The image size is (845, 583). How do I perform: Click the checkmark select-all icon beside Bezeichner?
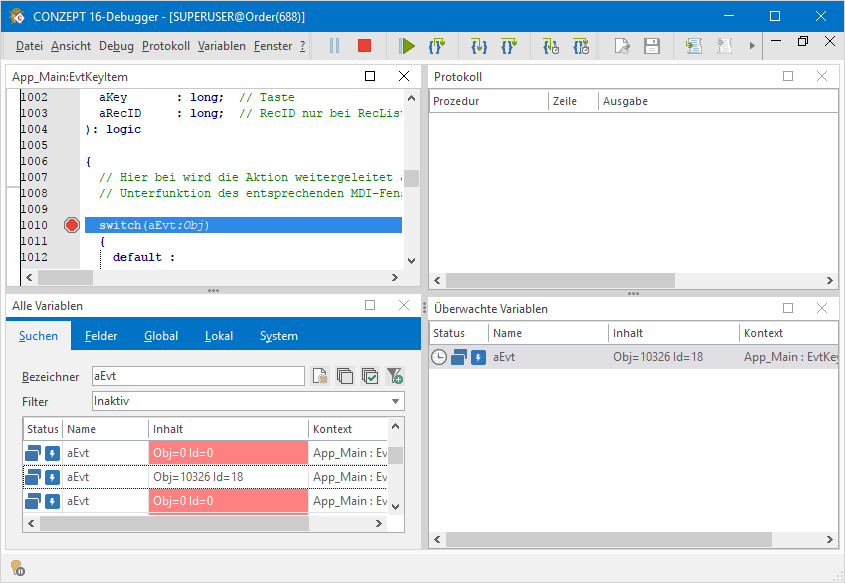pos(370,376)
